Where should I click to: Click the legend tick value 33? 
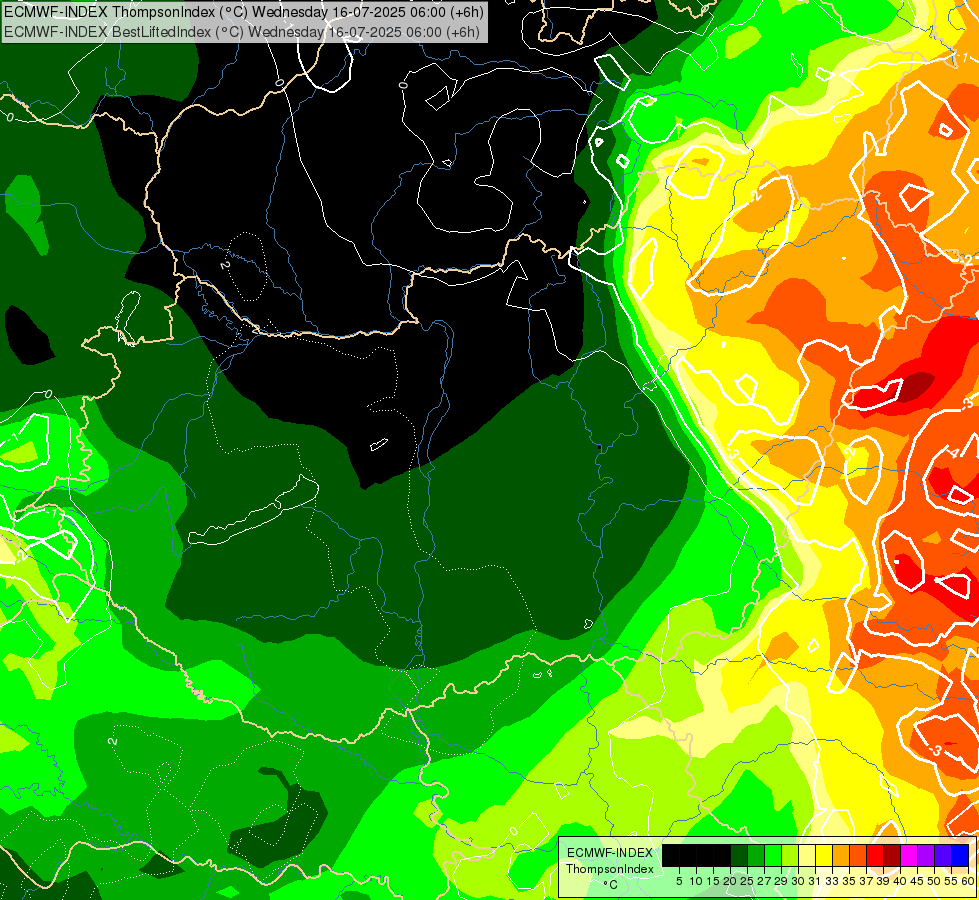tap(832, 881)
